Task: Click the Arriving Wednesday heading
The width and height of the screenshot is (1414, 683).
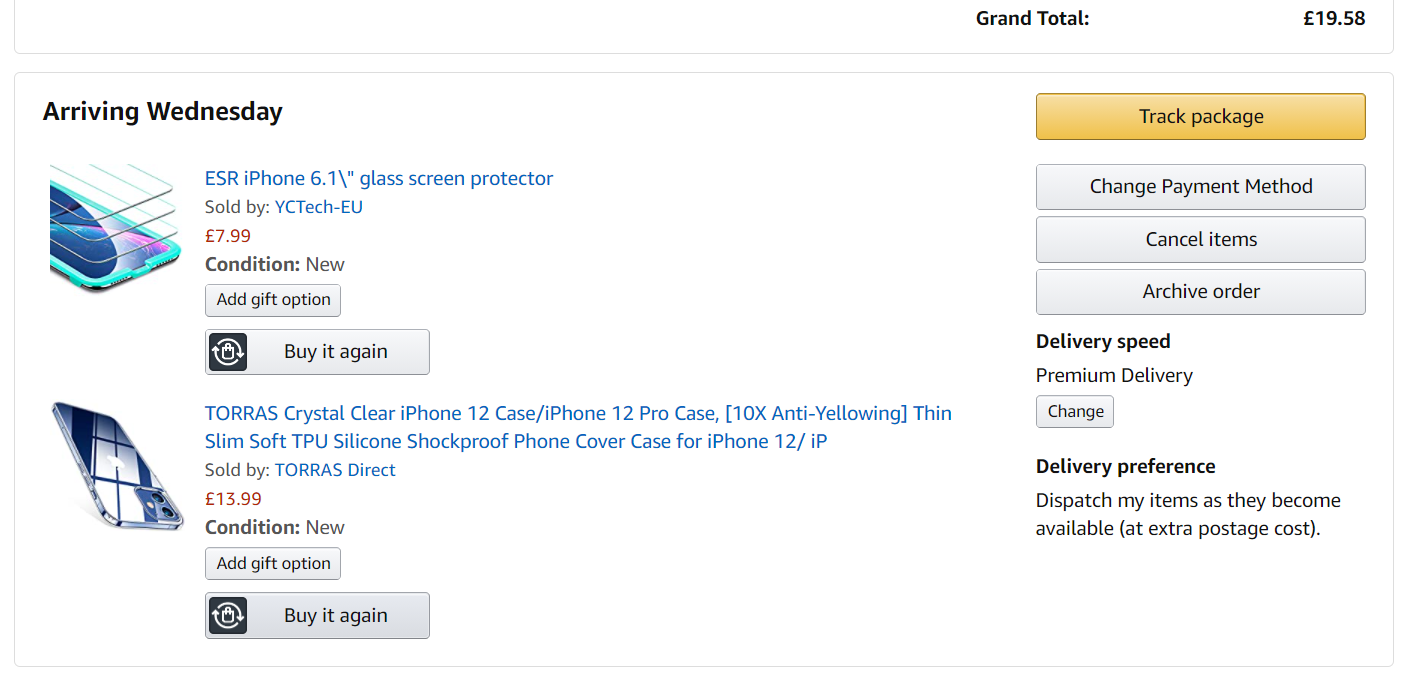Action: (x=163, y=112)
